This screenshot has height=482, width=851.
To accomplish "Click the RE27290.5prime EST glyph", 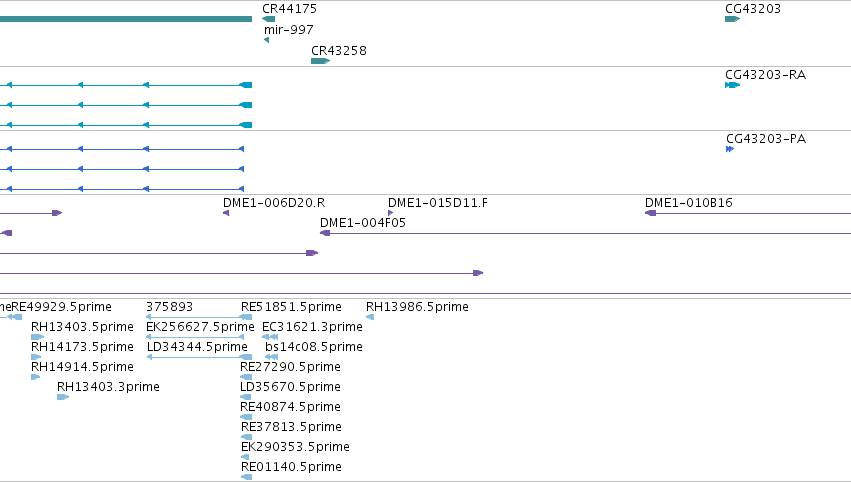I will (246, 377).
